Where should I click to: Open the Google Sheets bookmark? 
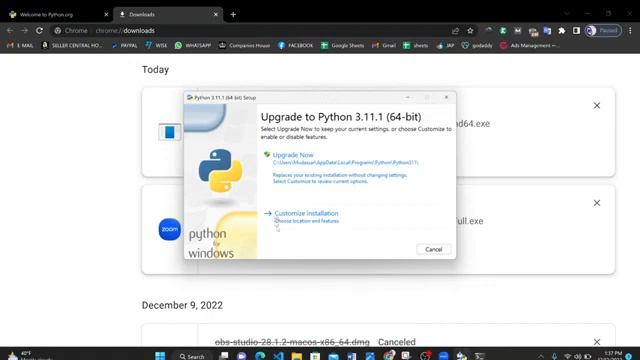(342, 45)
